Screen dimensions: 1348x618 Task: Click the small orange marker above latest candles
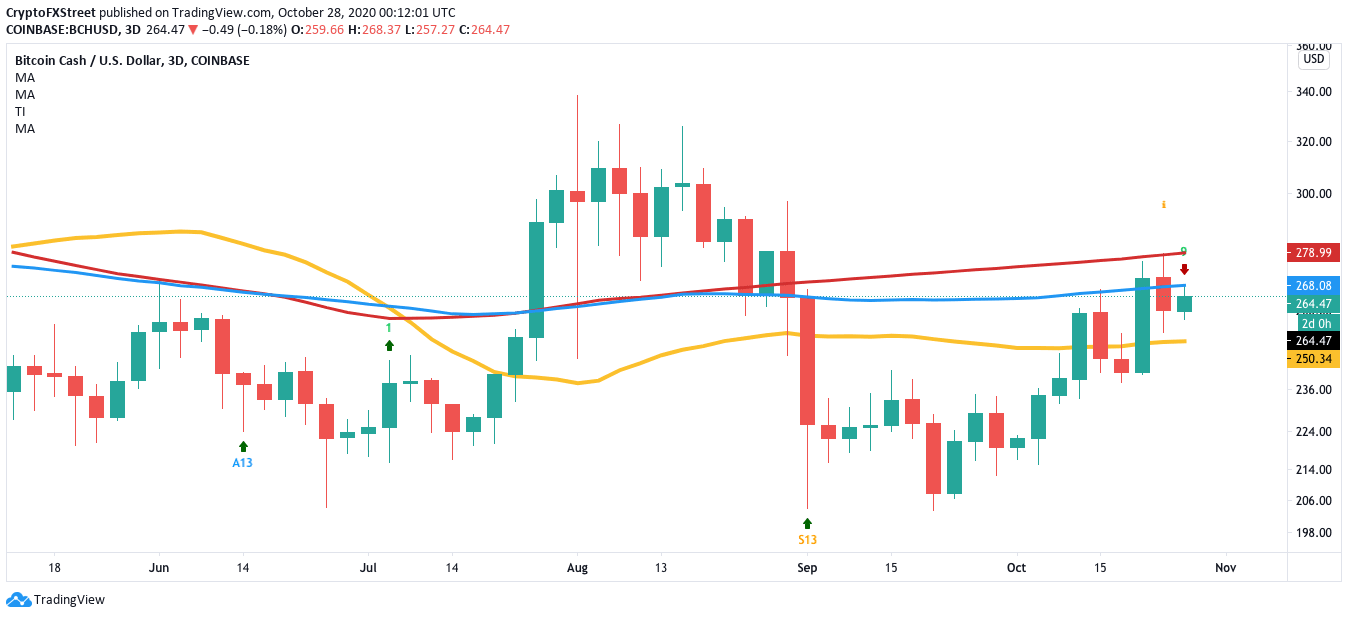tap(1164, 205)
